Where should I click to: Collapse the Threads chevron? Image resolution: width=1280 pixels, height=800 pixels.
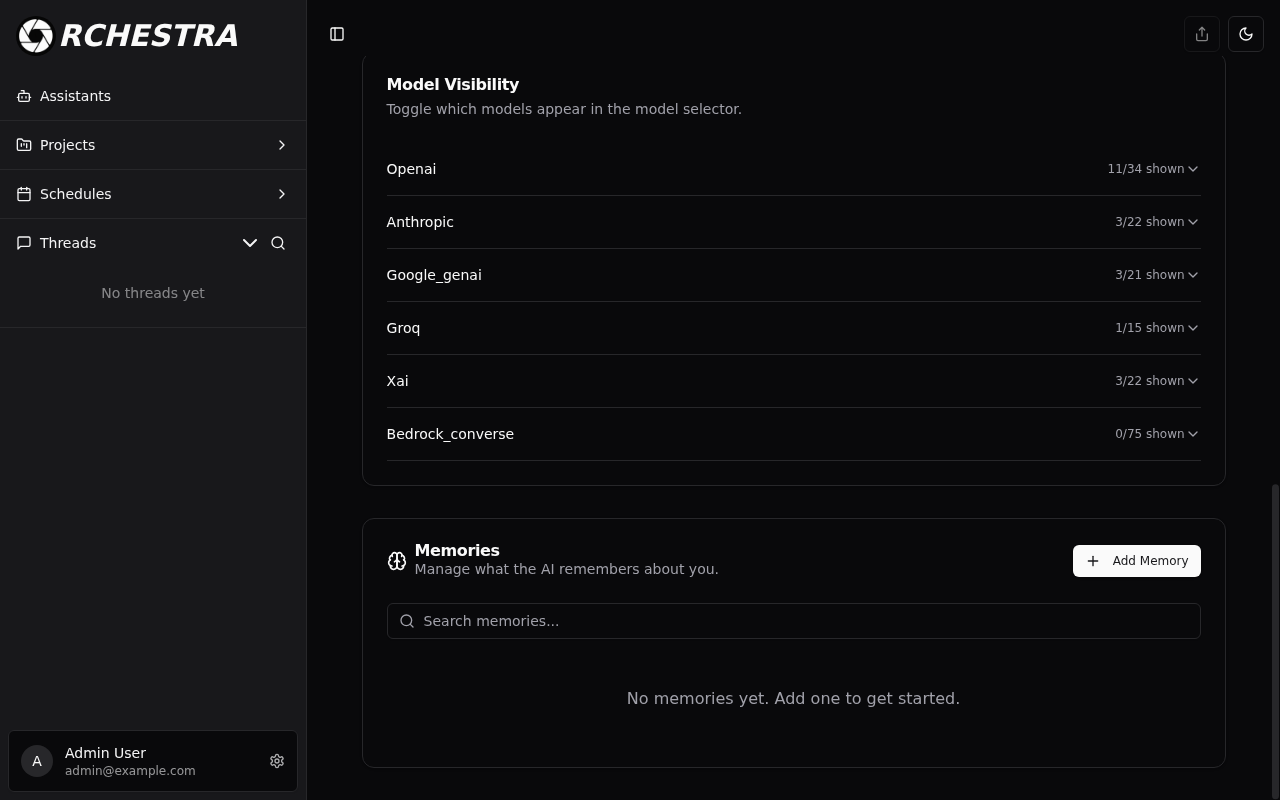(x=250, y=243)
